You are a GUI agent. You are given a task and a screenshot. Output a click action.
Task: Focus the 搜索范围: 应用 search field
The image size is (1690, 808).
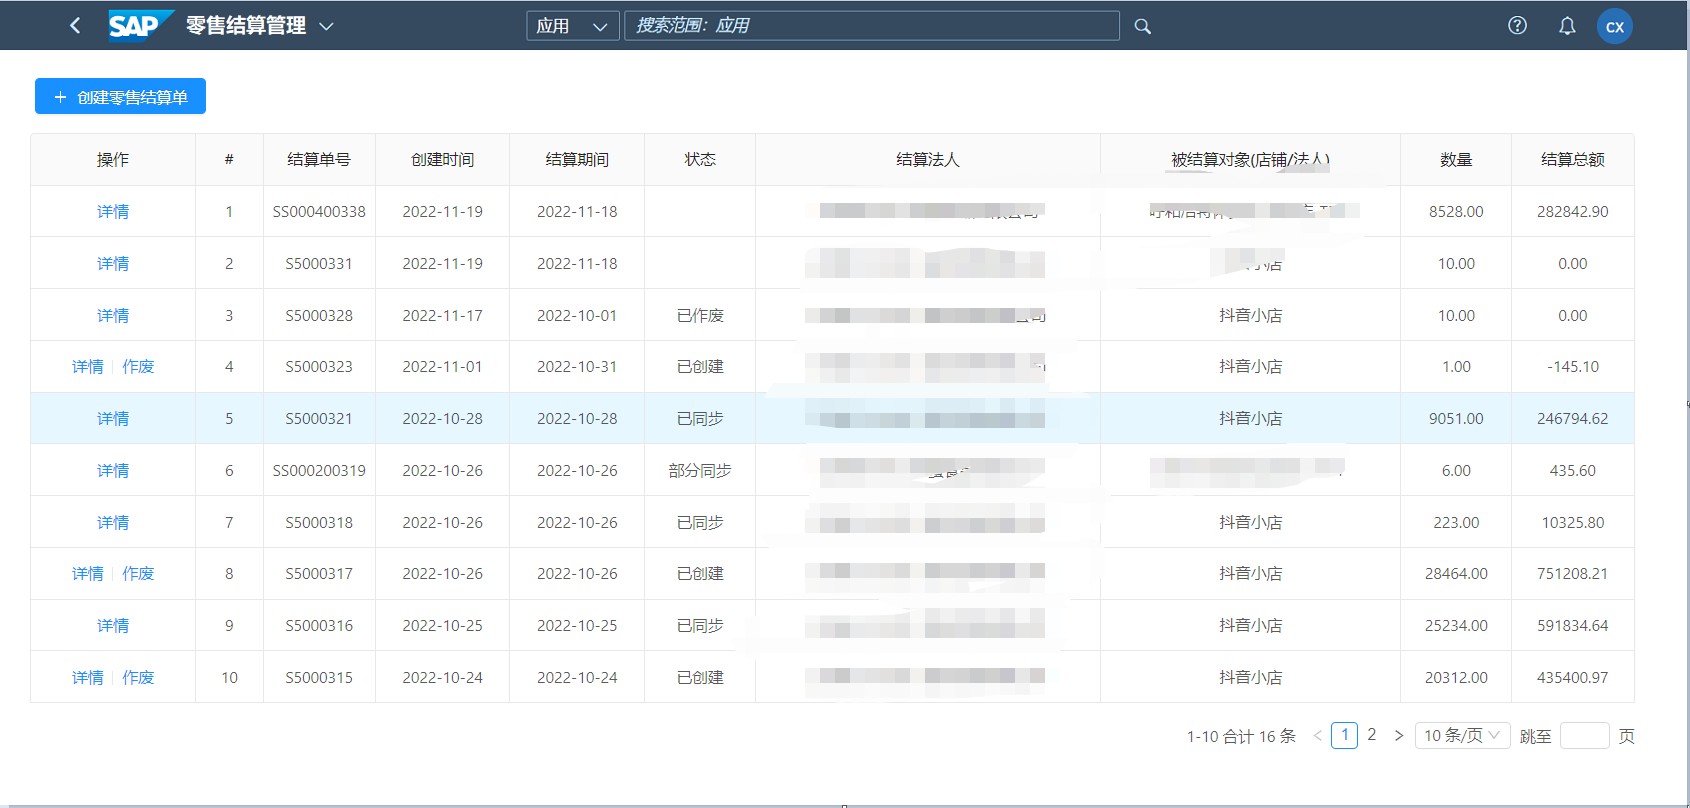872,26
